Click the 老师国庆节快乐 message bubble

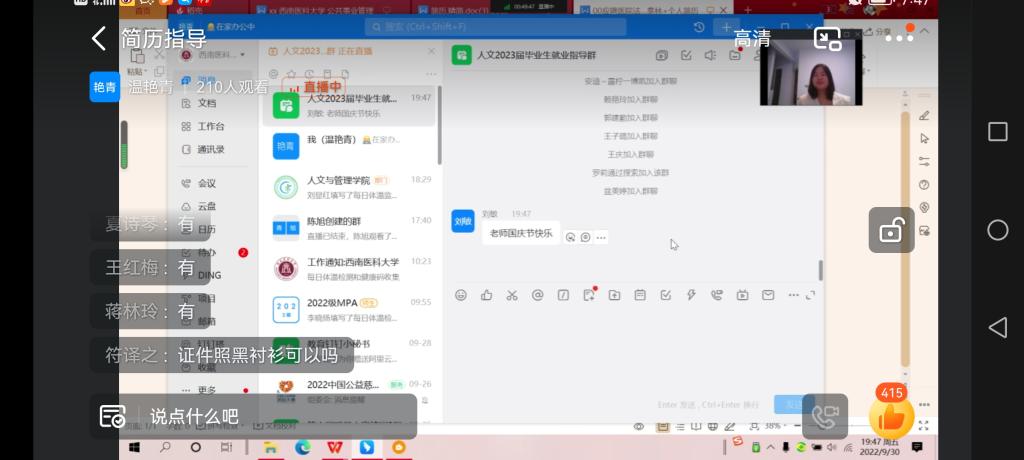tap(521, 233)
